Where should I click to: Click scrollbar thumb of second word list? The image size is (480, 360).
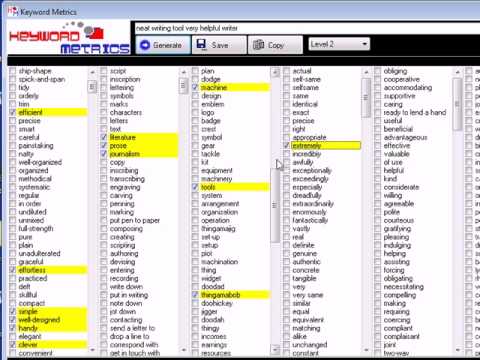[183, 86]
